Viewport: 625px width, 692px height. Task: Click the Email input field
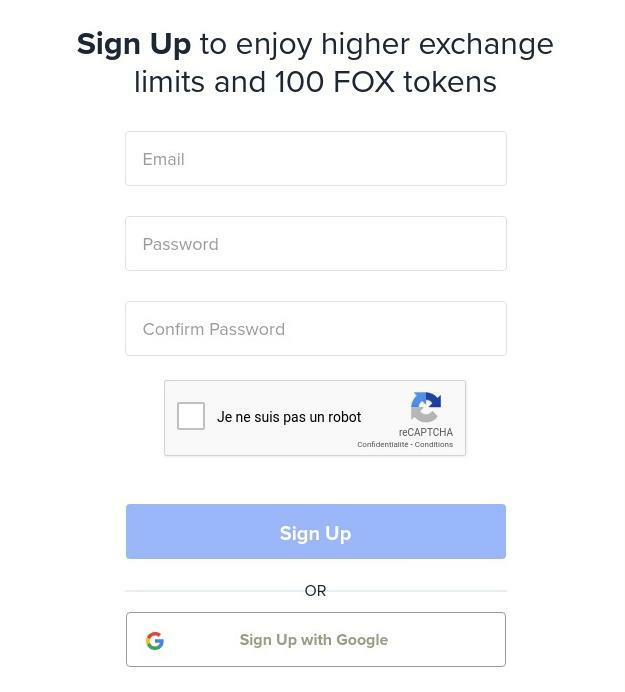(x=315, y=159)
